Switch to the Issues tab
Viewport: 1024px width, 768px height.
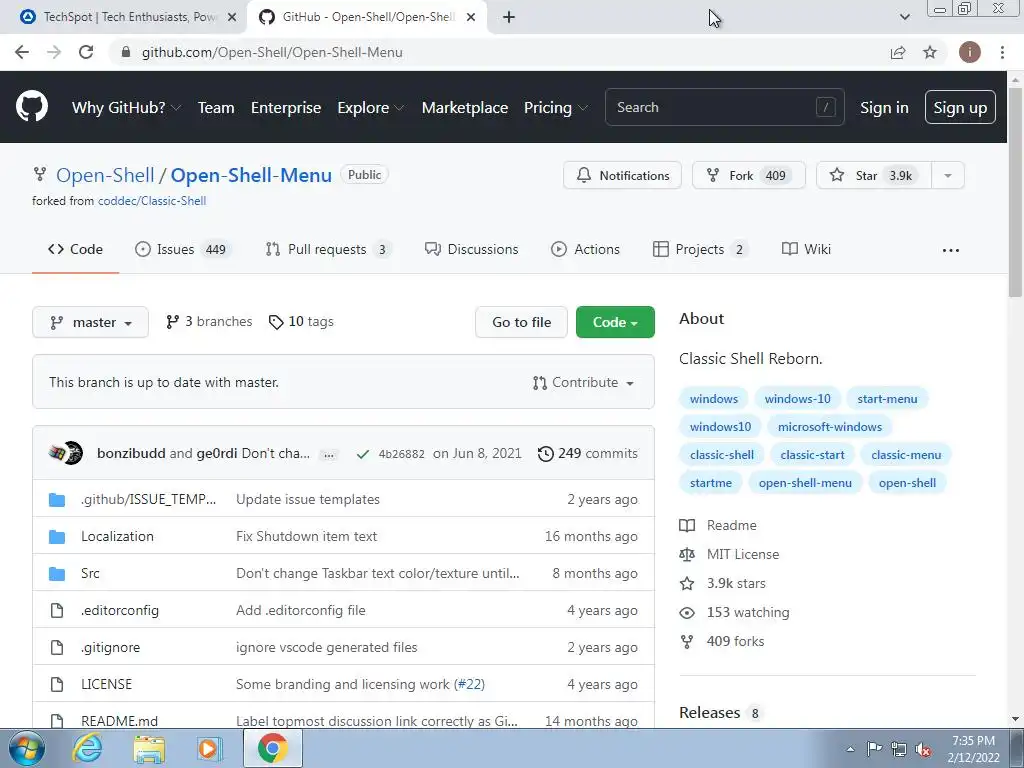pos(182,249)
